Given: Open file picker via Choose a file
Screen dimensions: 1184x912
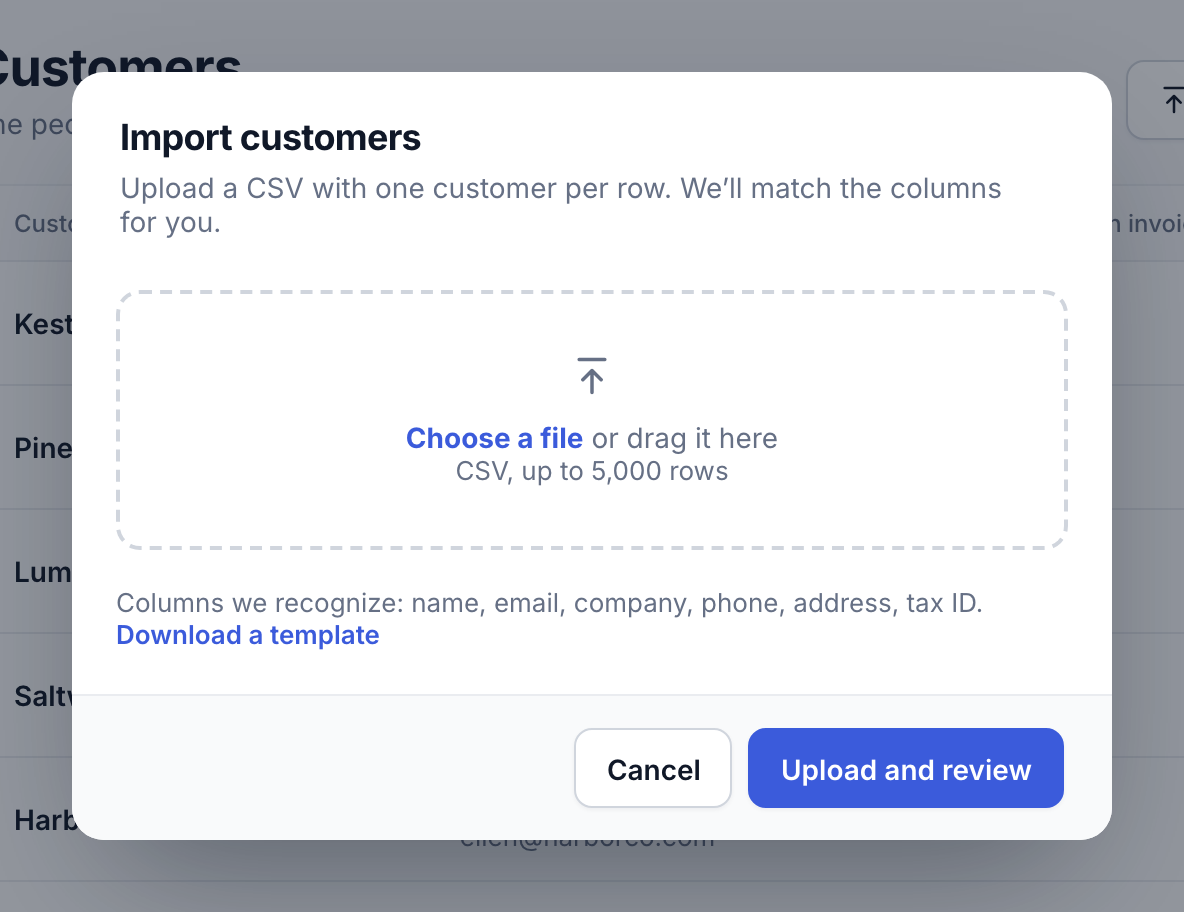Looking at the screenshot, I should pos(495,438).
